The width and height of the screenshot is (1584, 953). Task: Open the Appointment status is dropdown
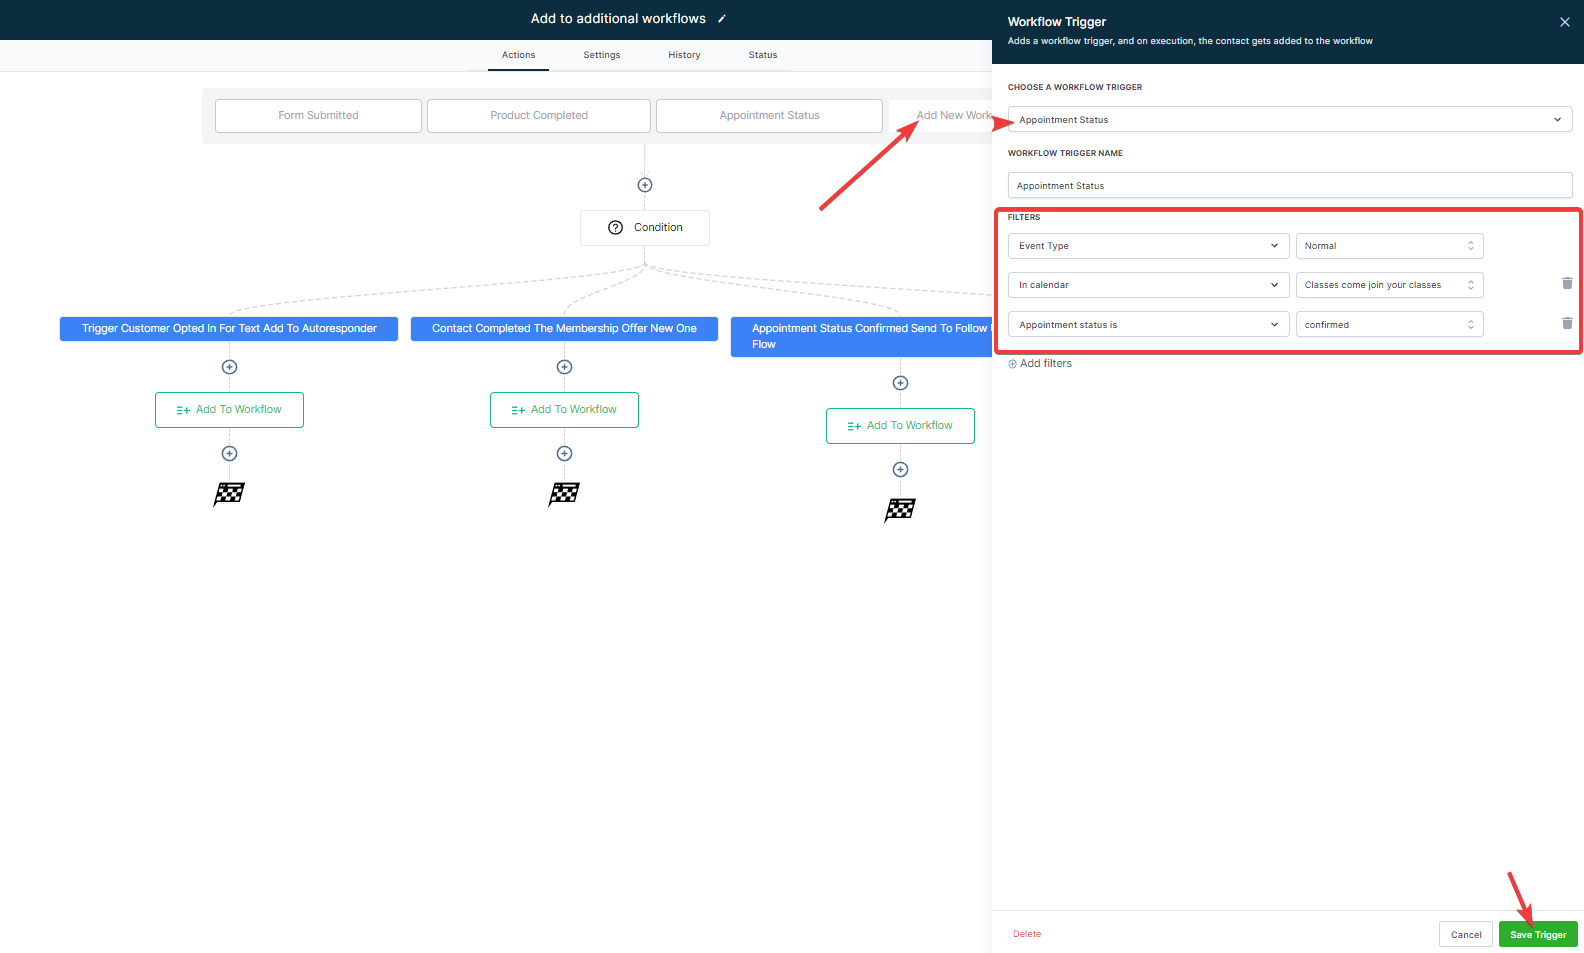click(1149, 324)
